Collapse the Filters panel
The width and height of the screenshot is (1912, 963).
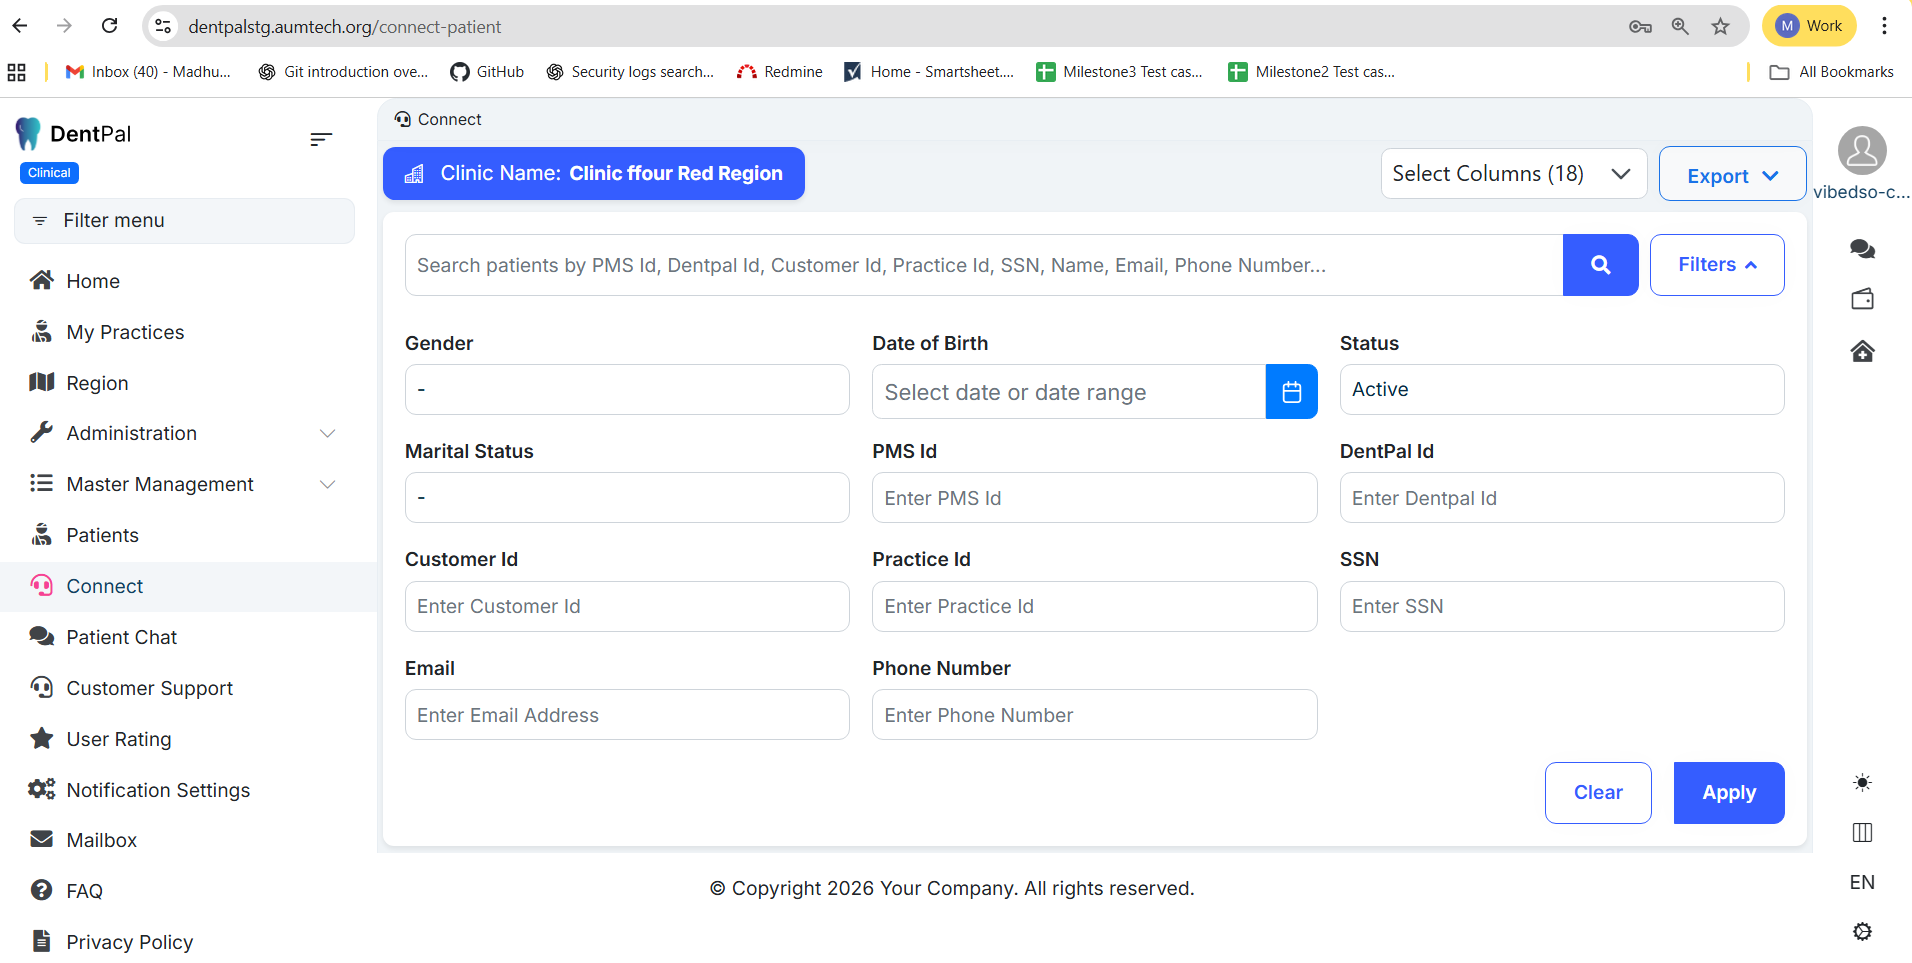click(1716, 265)
